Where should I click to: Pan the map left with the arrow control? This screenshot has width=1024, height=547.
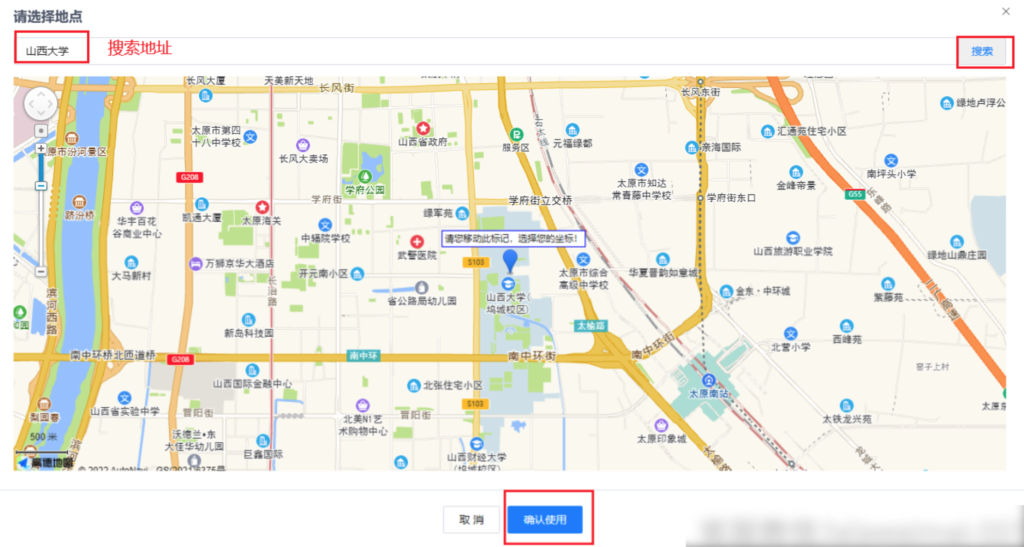tap(30, 104)
